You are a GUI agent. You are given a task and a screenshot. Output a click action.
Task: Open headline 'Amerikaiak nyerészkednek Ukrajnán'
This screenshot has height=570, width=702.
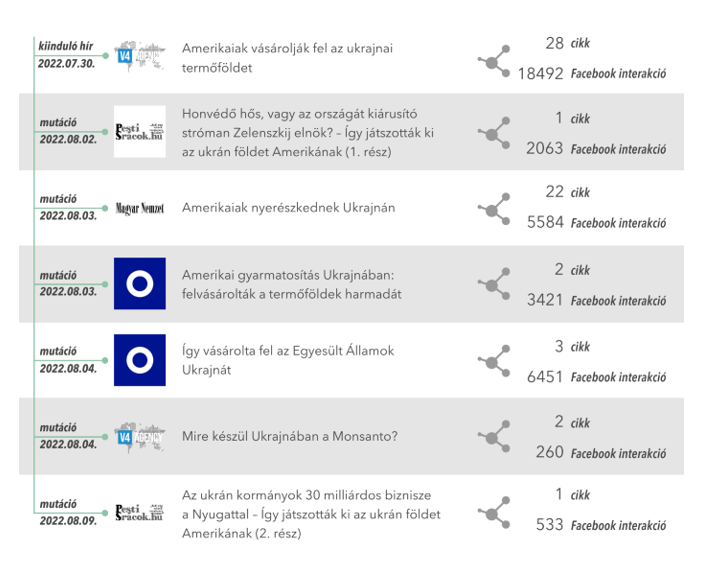click(288, 208)
